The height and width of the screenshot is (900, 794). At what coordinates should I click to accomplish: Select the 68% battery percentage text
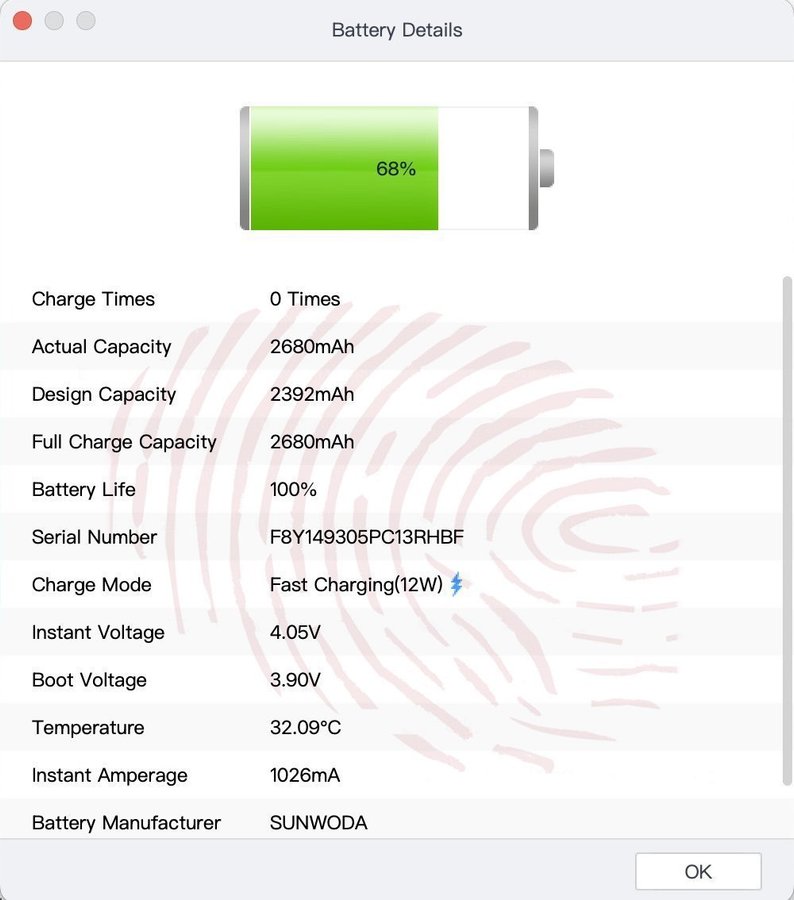pos(396,169)
